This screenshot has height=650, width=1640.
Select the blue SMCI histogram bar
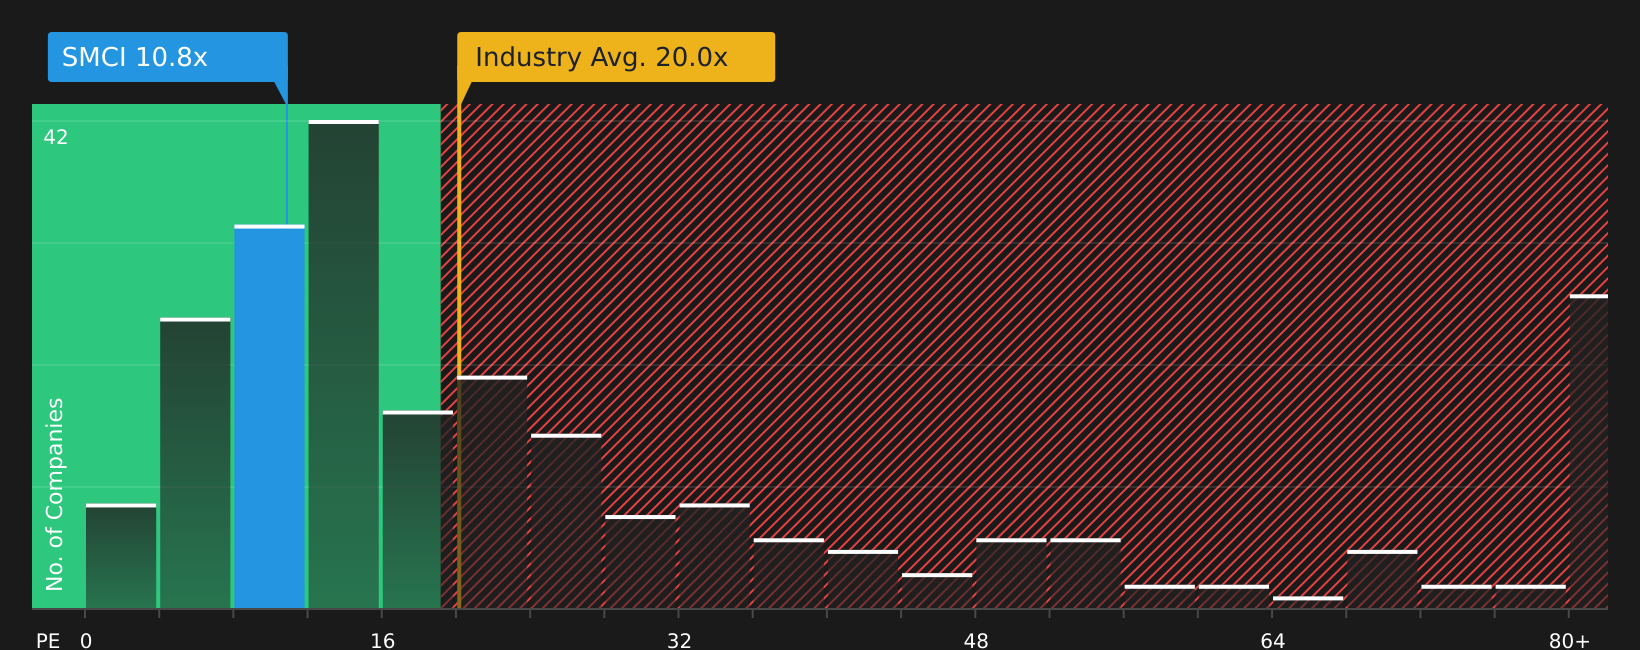click(270, 417)
